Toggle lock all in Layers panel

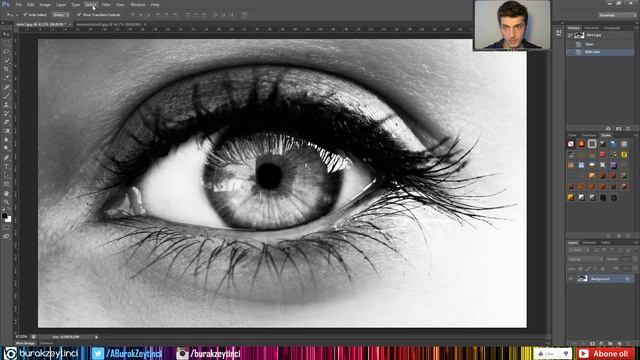coord(602,269)
